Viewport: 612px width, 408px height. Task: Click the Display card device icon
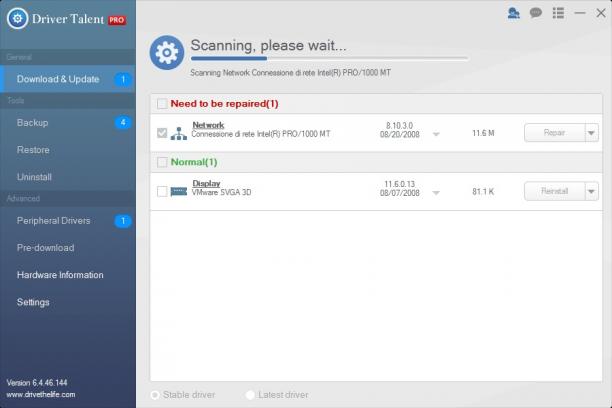click(179, 191)
